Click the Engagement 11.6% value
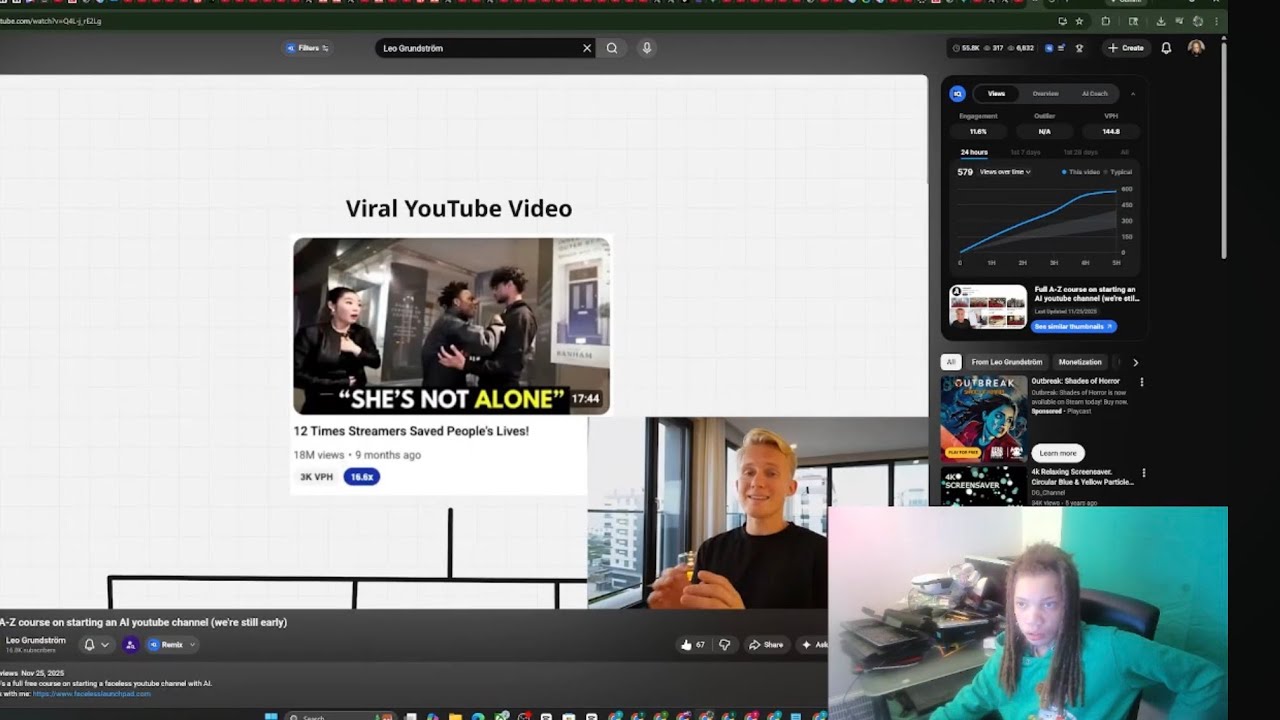This screenshot has height=720, width=1280. click(978, 131)
